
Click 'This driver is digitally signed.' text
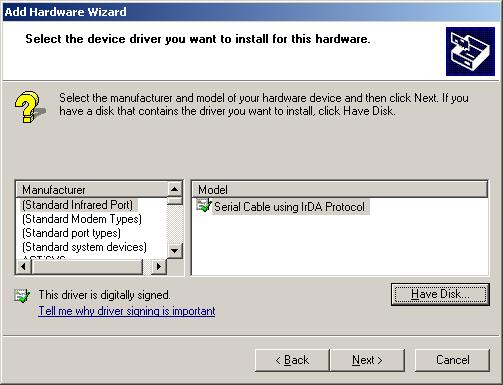104,295
